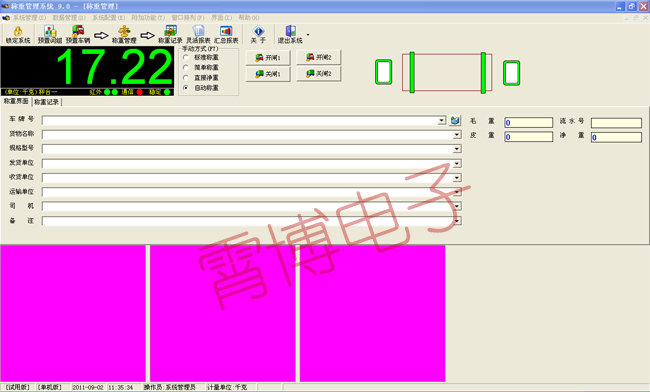Expand the 车牌号 dropdown list
This screenshot has height=392, width=650.
[441, 121]
